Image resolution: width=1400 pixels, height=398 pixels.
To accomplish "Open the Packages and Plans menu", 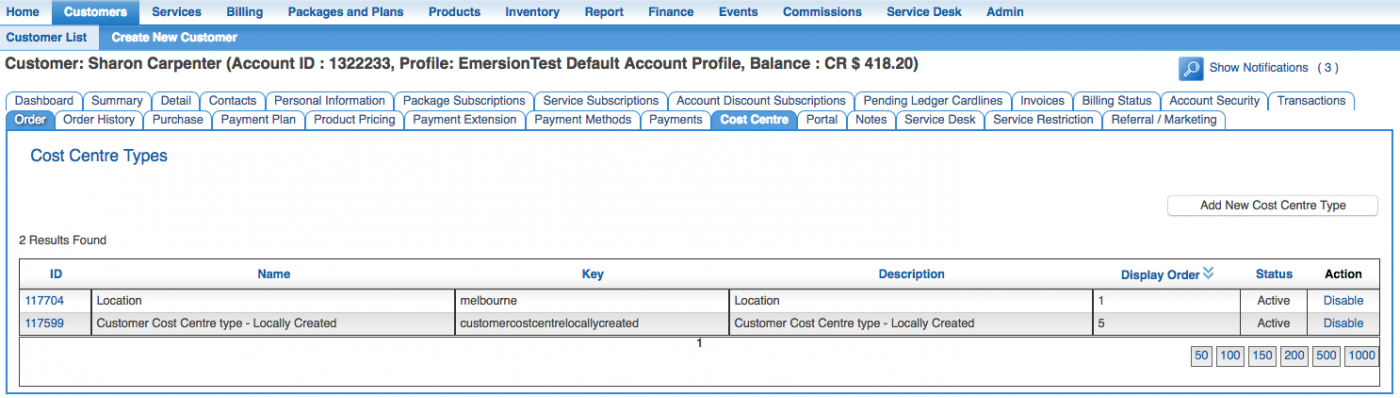I will pos(345,12).
